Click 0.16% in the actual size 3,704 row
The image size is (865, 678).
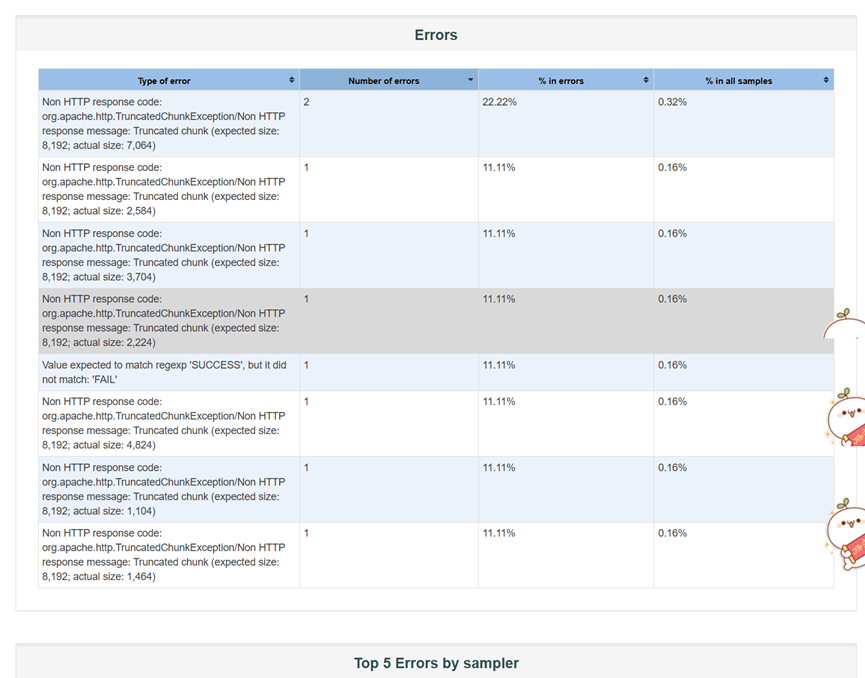pos(672,234)
